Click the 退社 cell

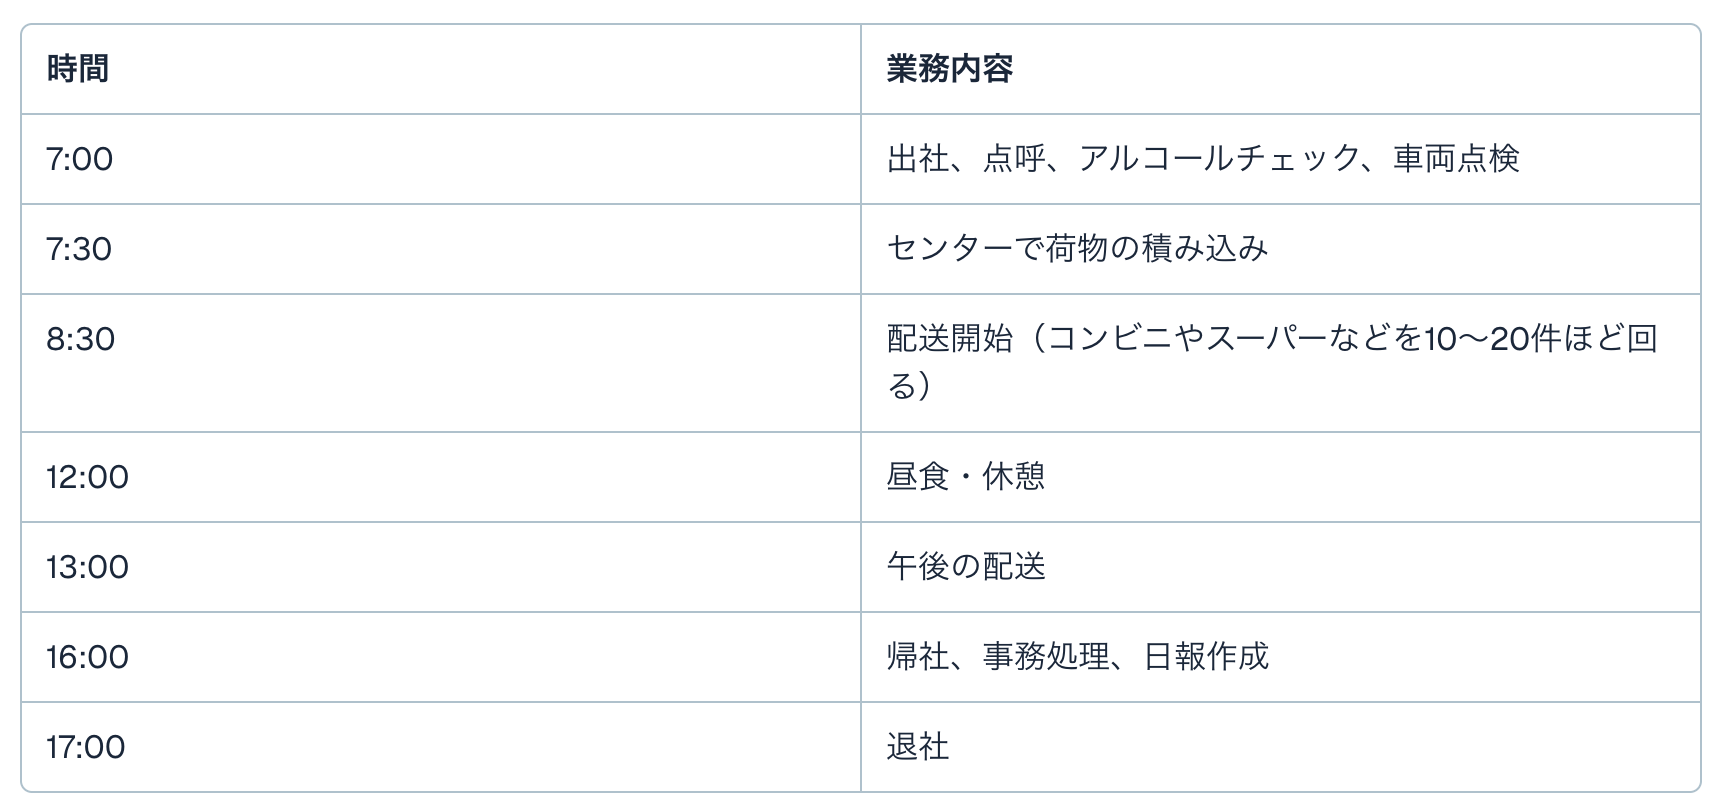pos(917,747)
